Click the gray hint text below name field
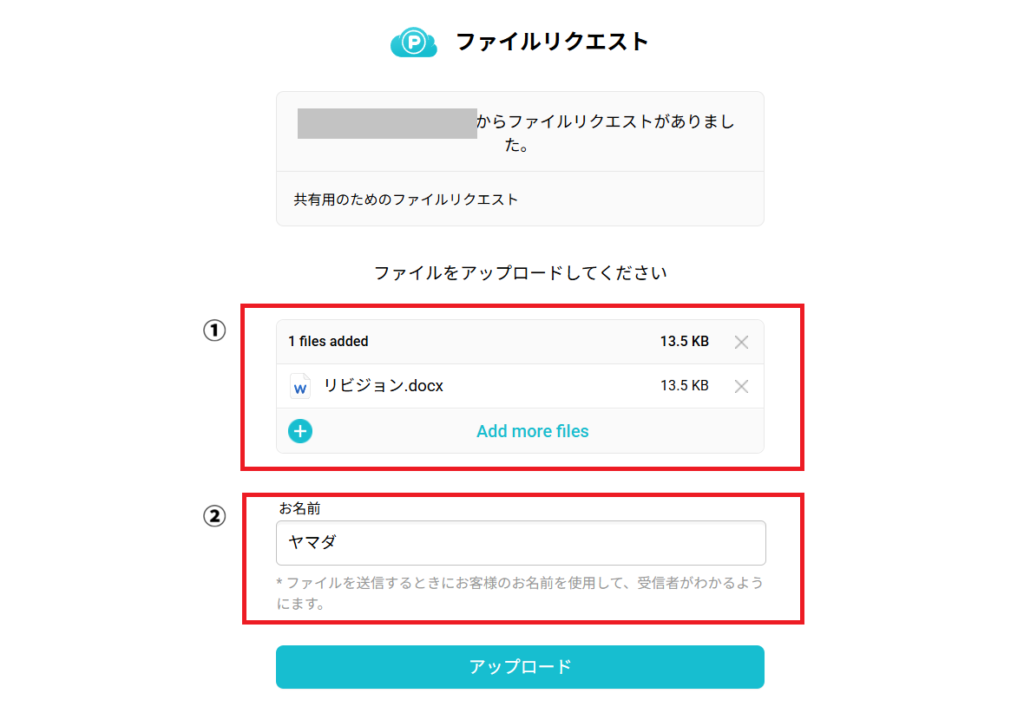Image resolution: width=1024 pixels, height=713 pixels. point(520,593)
